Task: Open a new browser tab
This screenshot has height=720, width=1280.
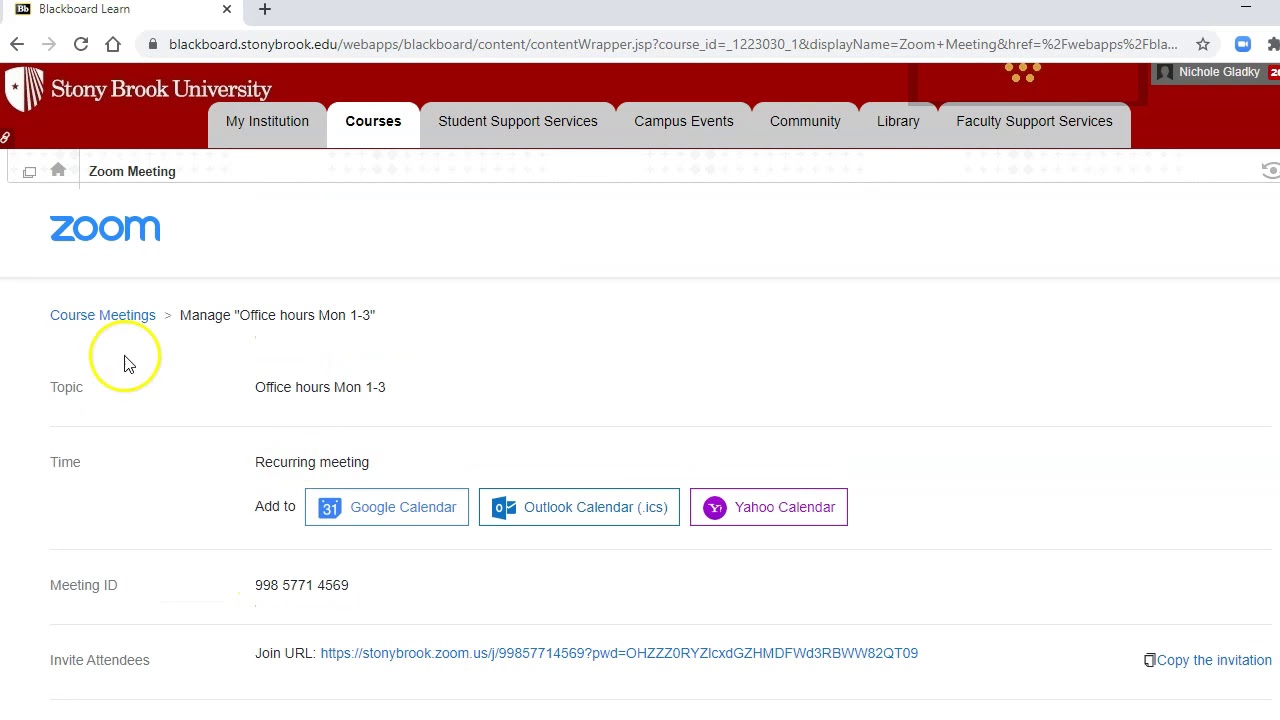Action: [265, 9]
